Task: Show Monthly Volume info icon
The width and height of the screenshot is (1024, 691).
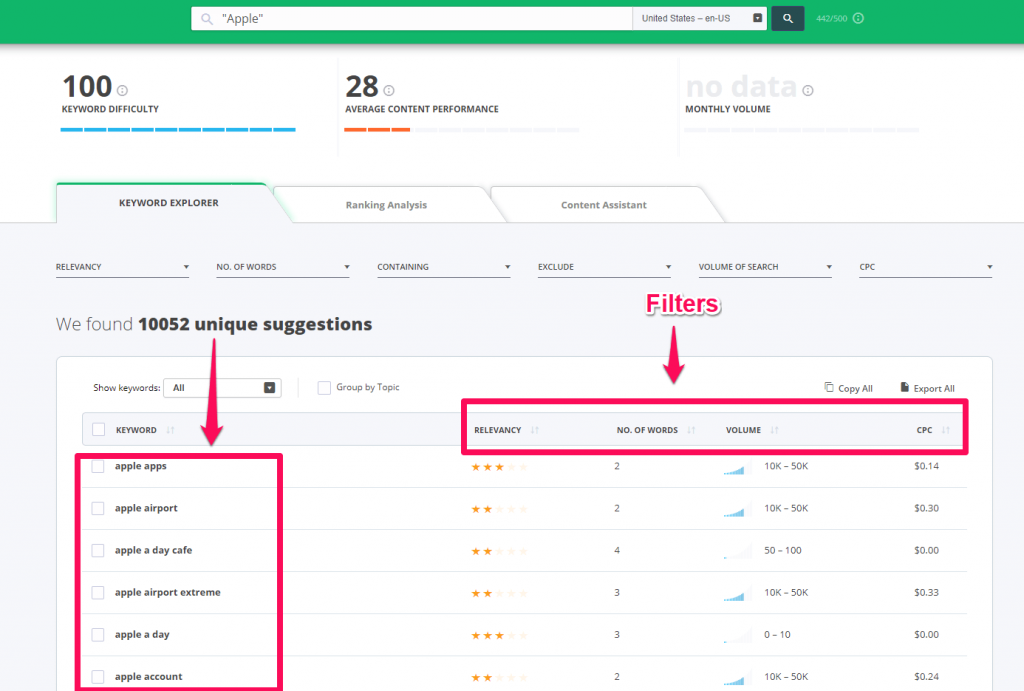Action: (808, 90)
